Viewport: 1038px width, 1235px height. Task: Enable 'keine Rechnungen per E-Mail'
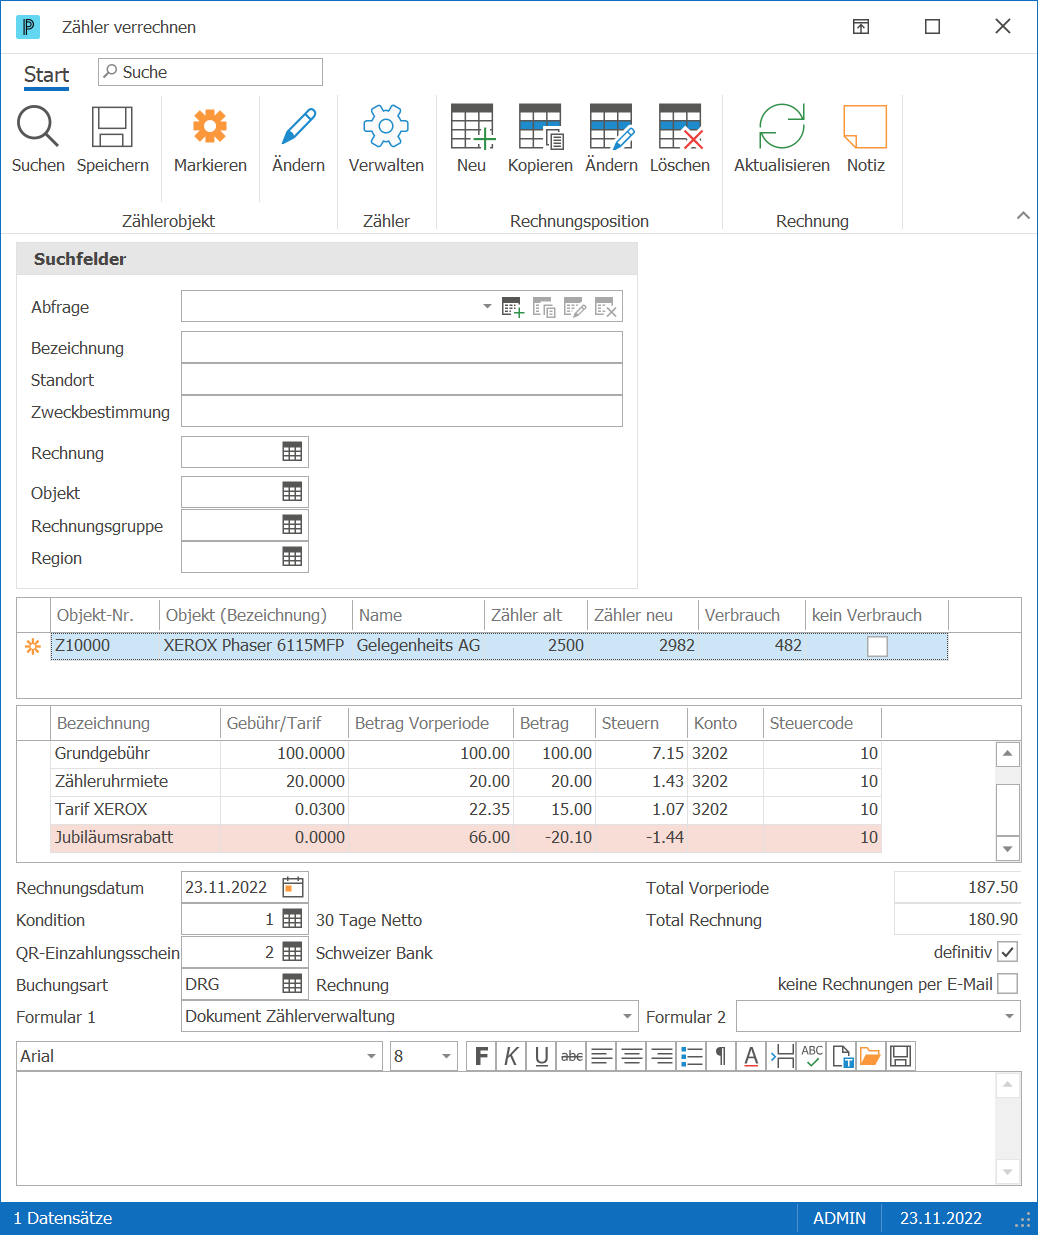[x=1008, y=984]
